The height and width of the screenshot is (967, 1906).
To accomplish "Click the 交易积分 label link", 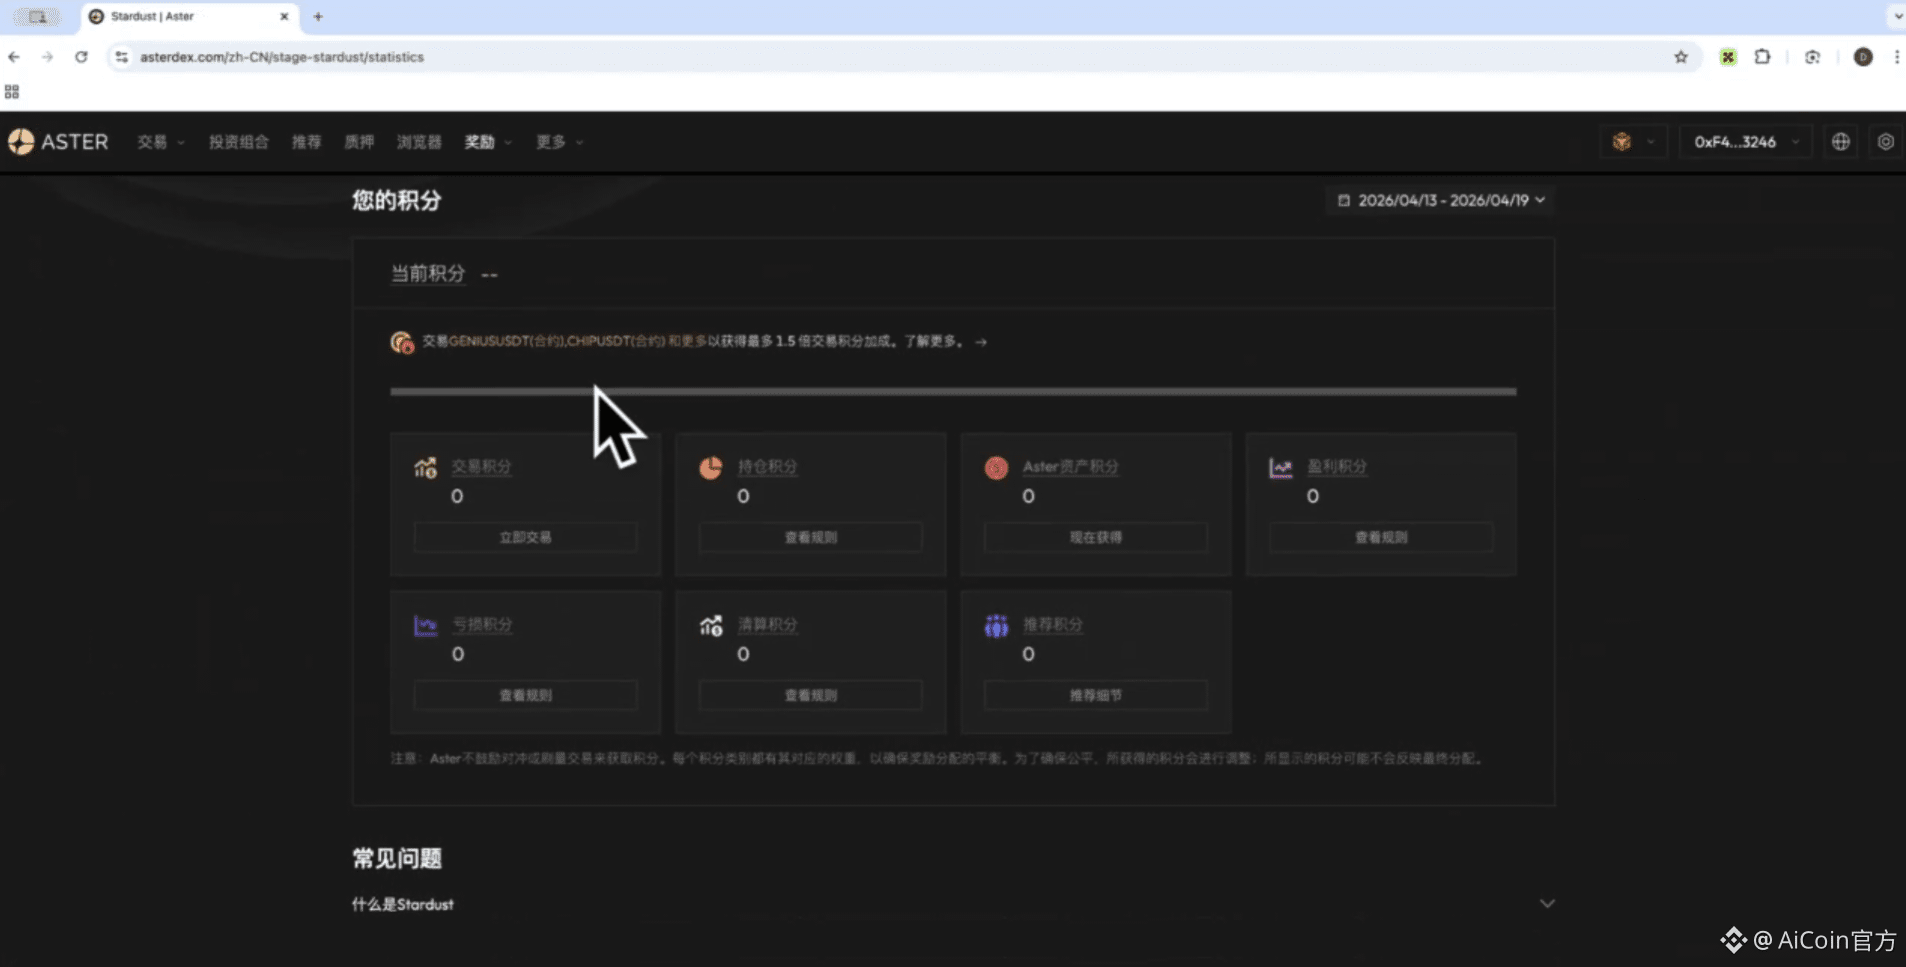I will (481, 467).
